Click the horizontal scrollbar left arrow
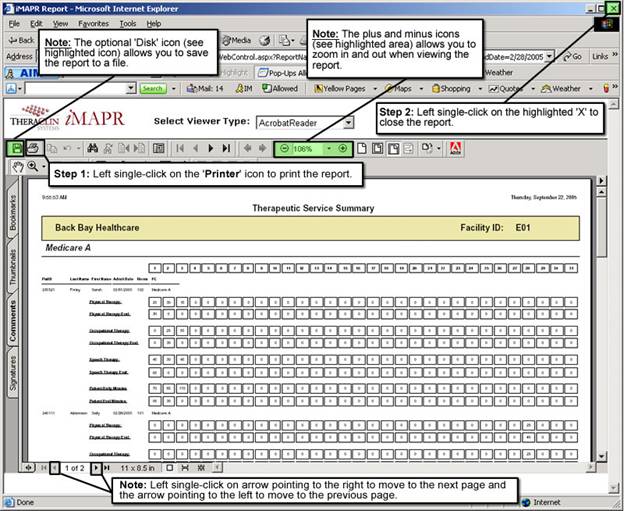 [x=217, y=468]
